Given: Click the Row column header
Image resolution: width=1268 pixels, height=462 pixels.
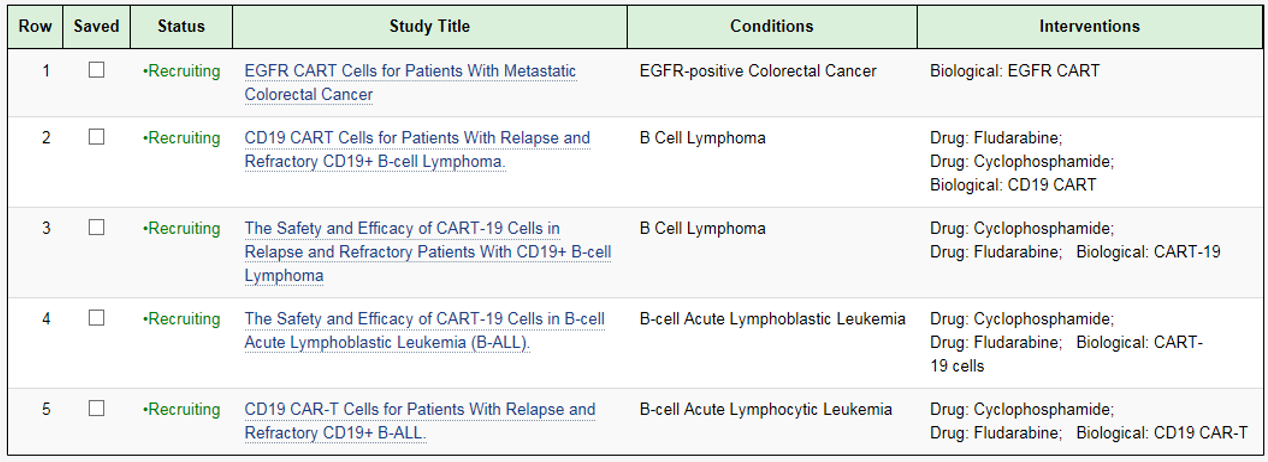Looking at the screenshot, I should pyautogui.click(x=35, y=27).
